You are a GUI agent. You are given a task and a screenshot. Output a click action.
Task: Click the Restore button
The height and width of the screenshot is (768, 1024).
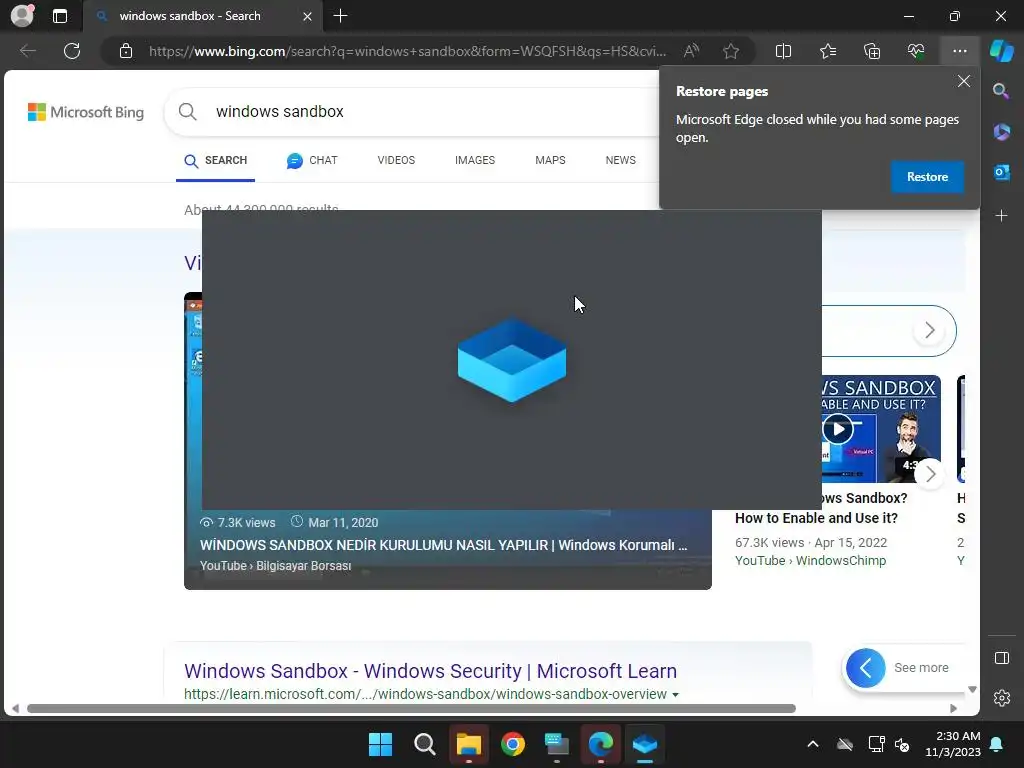pyautogui.click(x=927, y=177)
